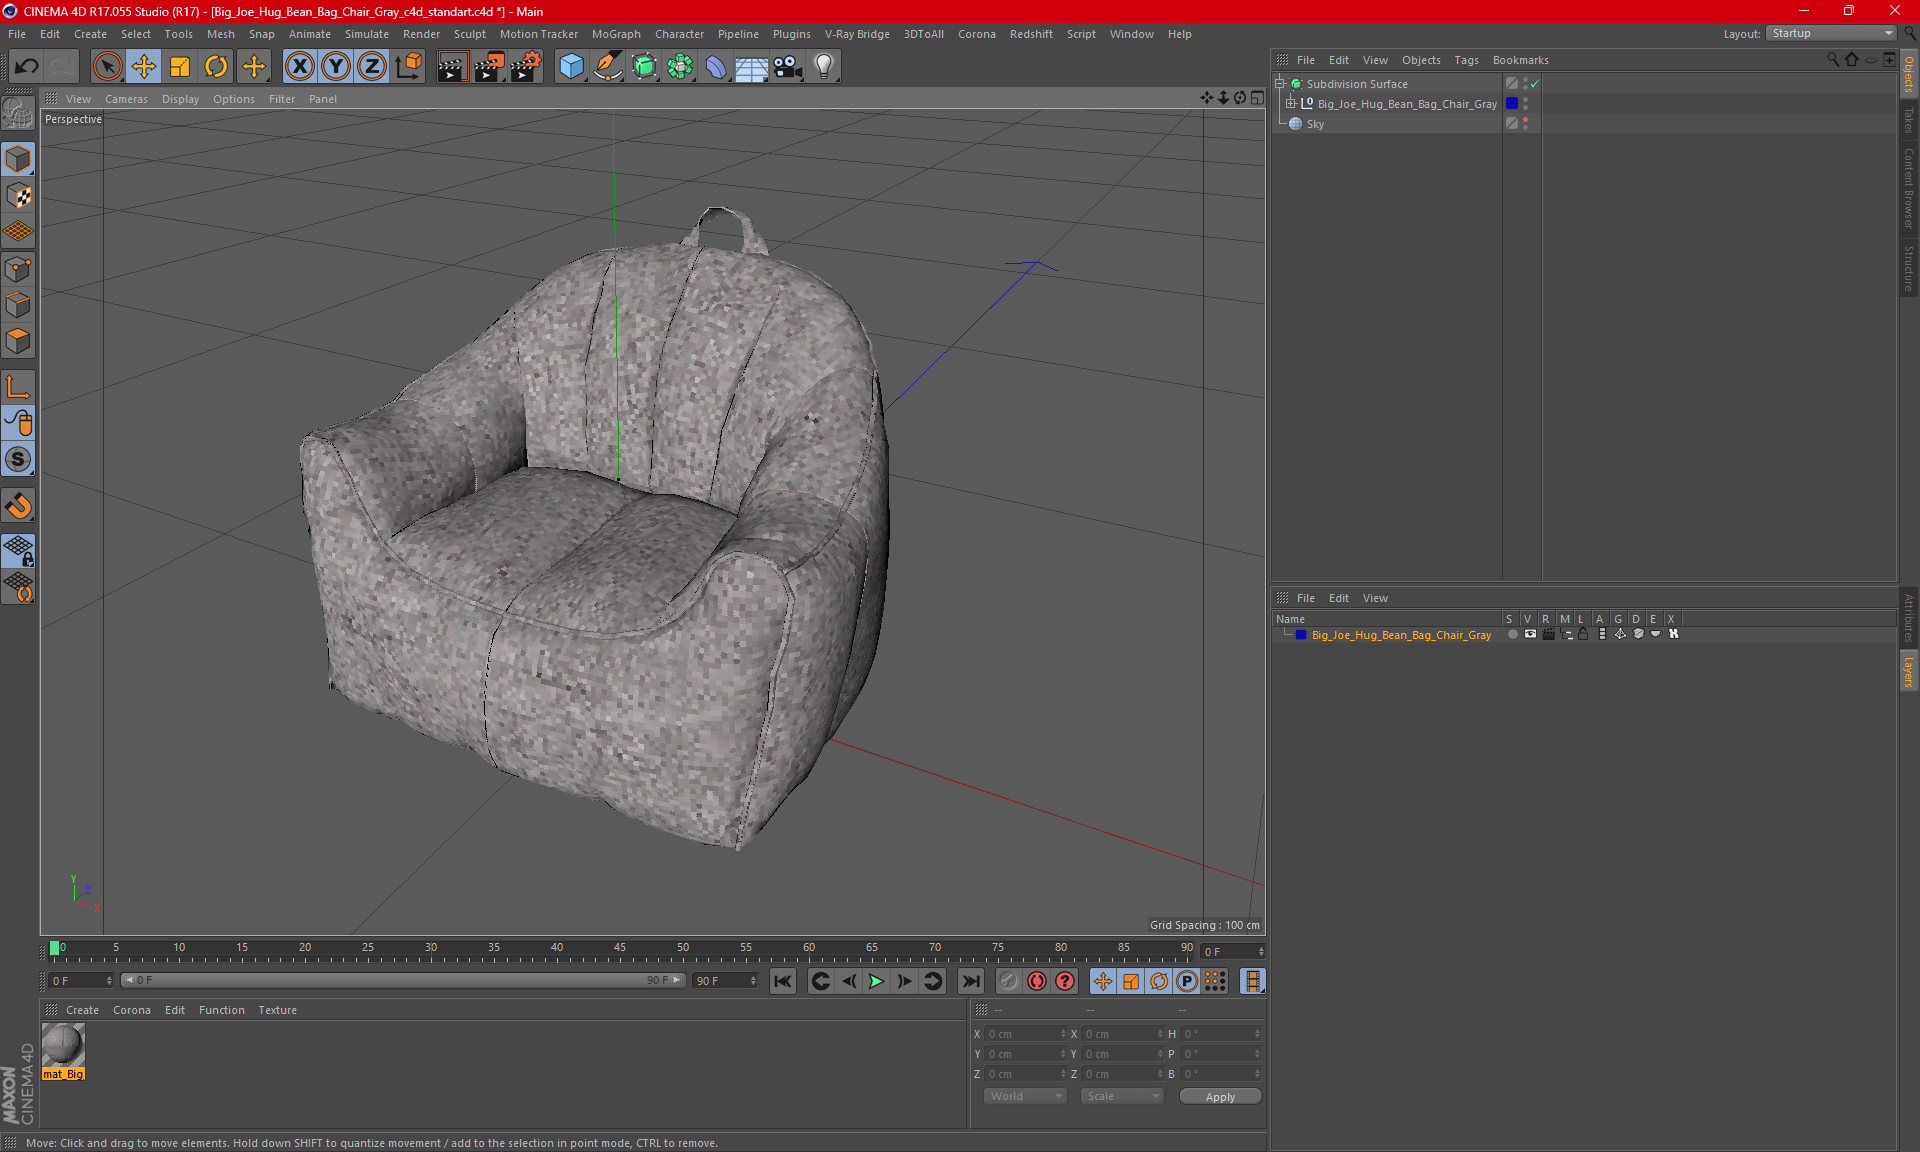Open the Simulate menu
The image size is (1920, 1152).
pyautogui.click(x=367, y=34)
